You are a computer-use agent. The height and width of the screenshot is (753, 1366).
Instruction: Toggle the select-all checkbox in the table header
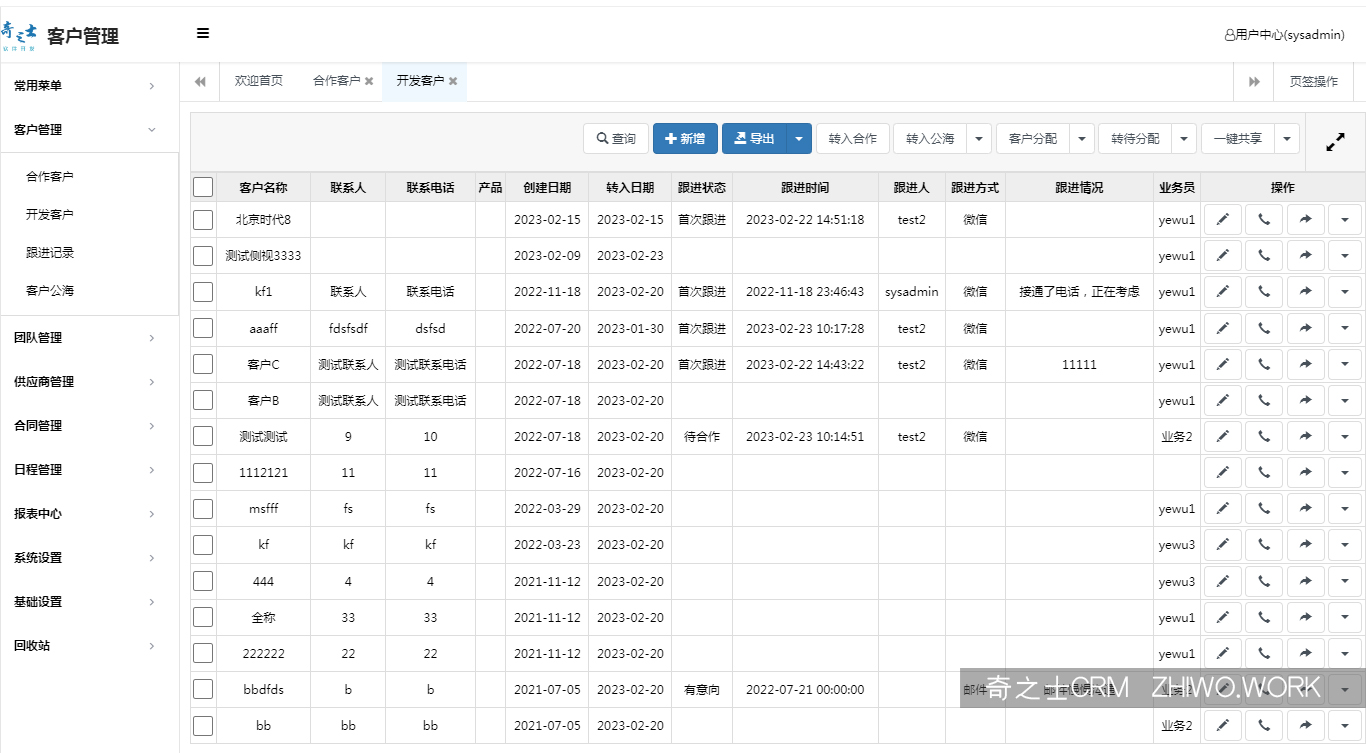coord(203,186)
